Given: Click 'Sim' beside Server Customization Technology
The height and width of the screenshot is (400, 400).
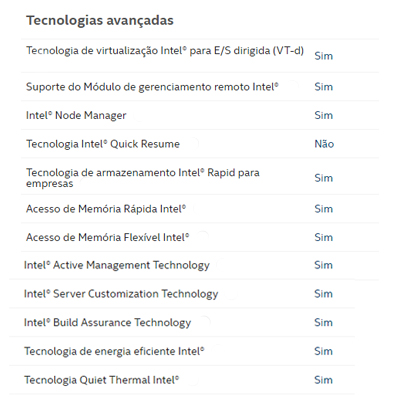Looking at the screenshot, I should pos(323,294).
